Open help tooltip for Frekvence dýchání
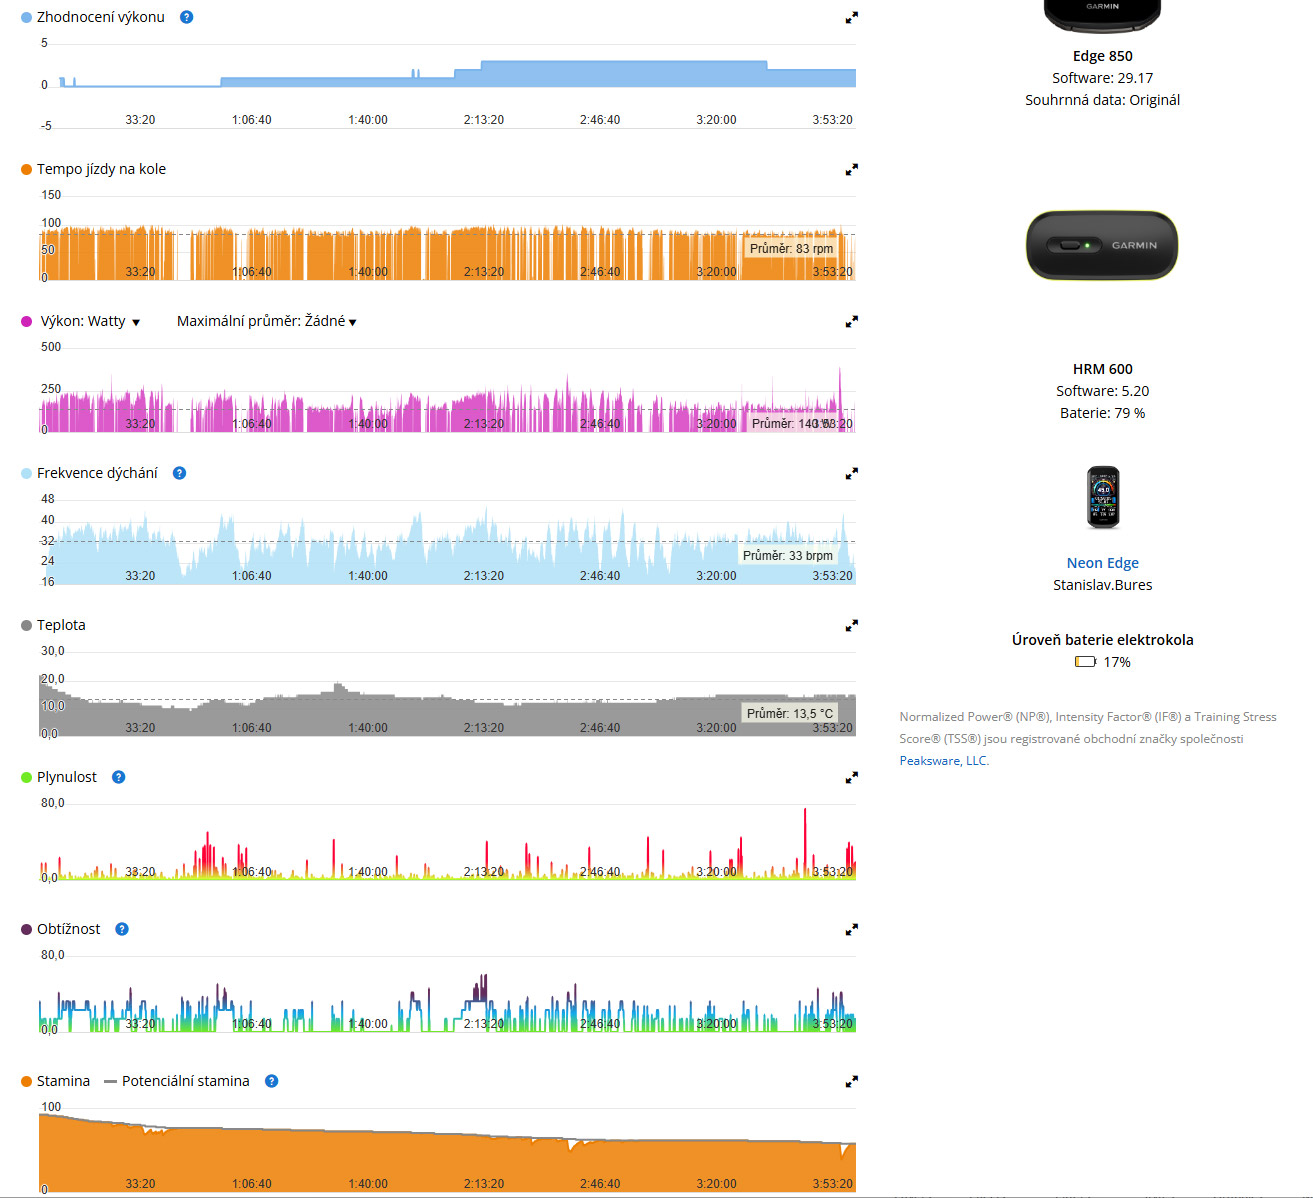Image resolution: width=1313 pixels, height=1198 pixels. tap(179, 473)
